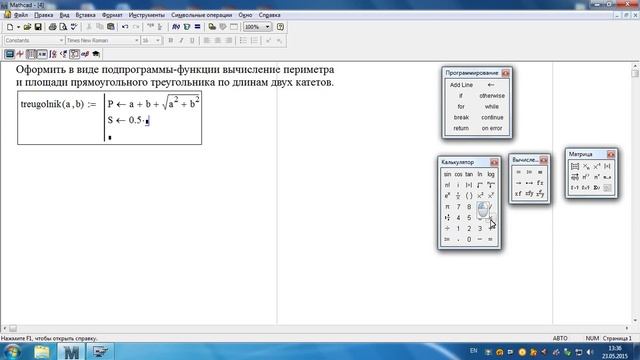Image resolution: width=640 pixels, height=360 pixels.
Task: Toggle underline formatting
Action: pyautogui.click(x=192, y=40)
